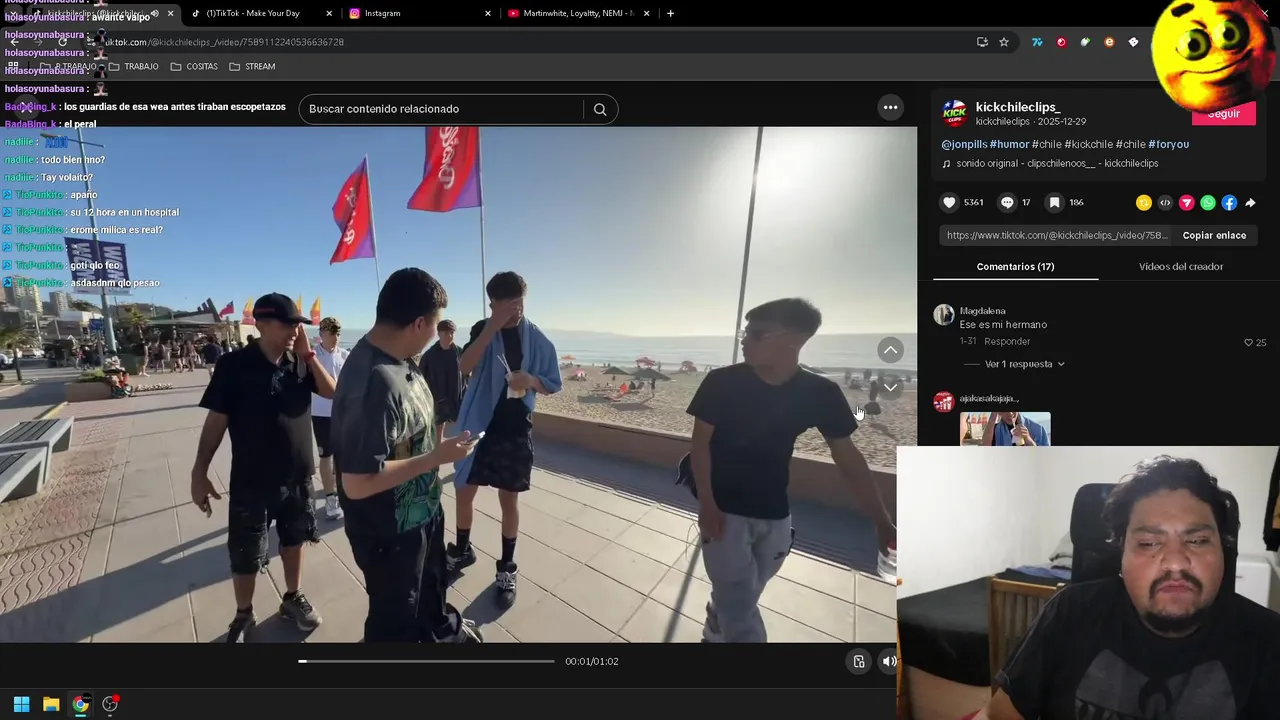This screenshot has height=720, width=1280.
Task: Open the white diamond extension icon
Action: point(1133,42)
